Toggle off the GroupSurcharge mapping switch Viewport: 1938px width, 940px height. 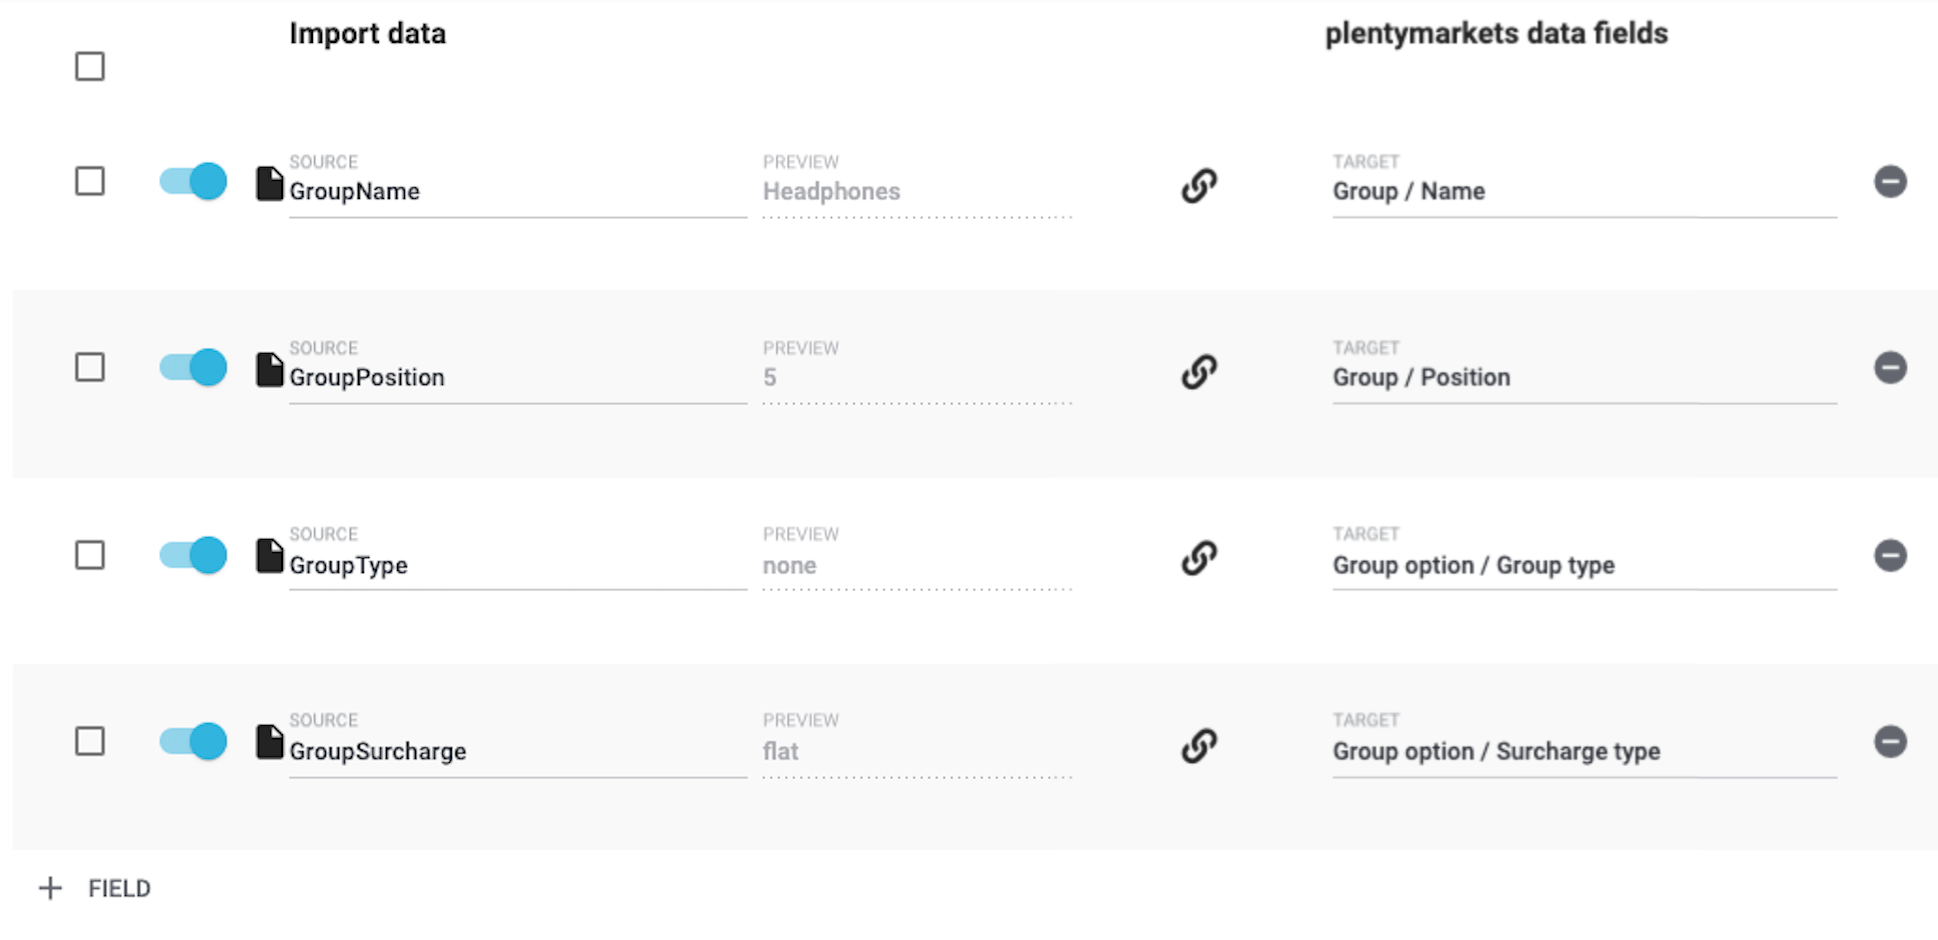(x=193, y=742)
